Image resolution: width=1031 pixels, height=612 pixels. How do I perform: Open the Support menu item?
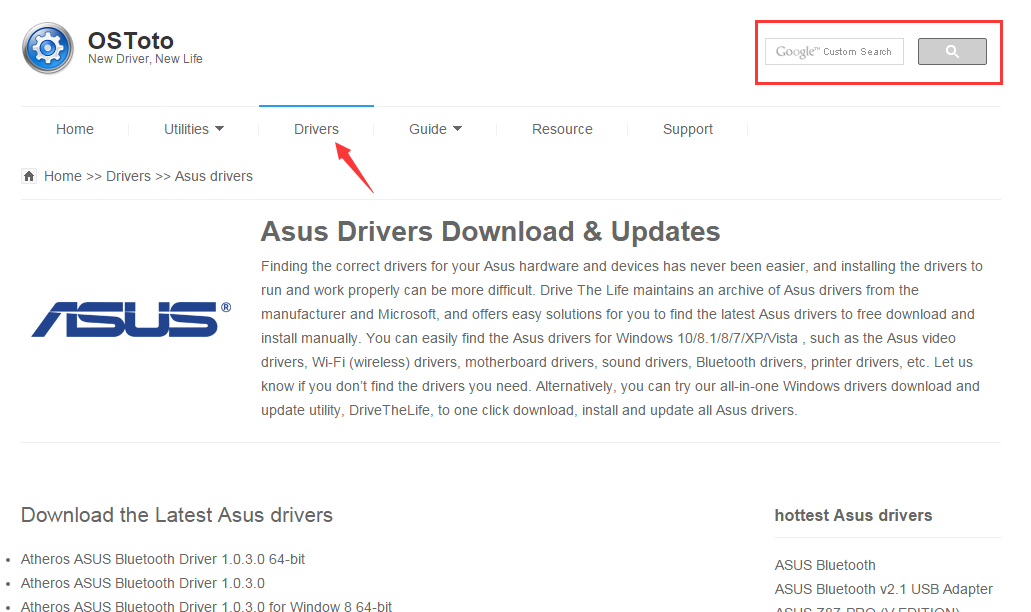(688, 129)
